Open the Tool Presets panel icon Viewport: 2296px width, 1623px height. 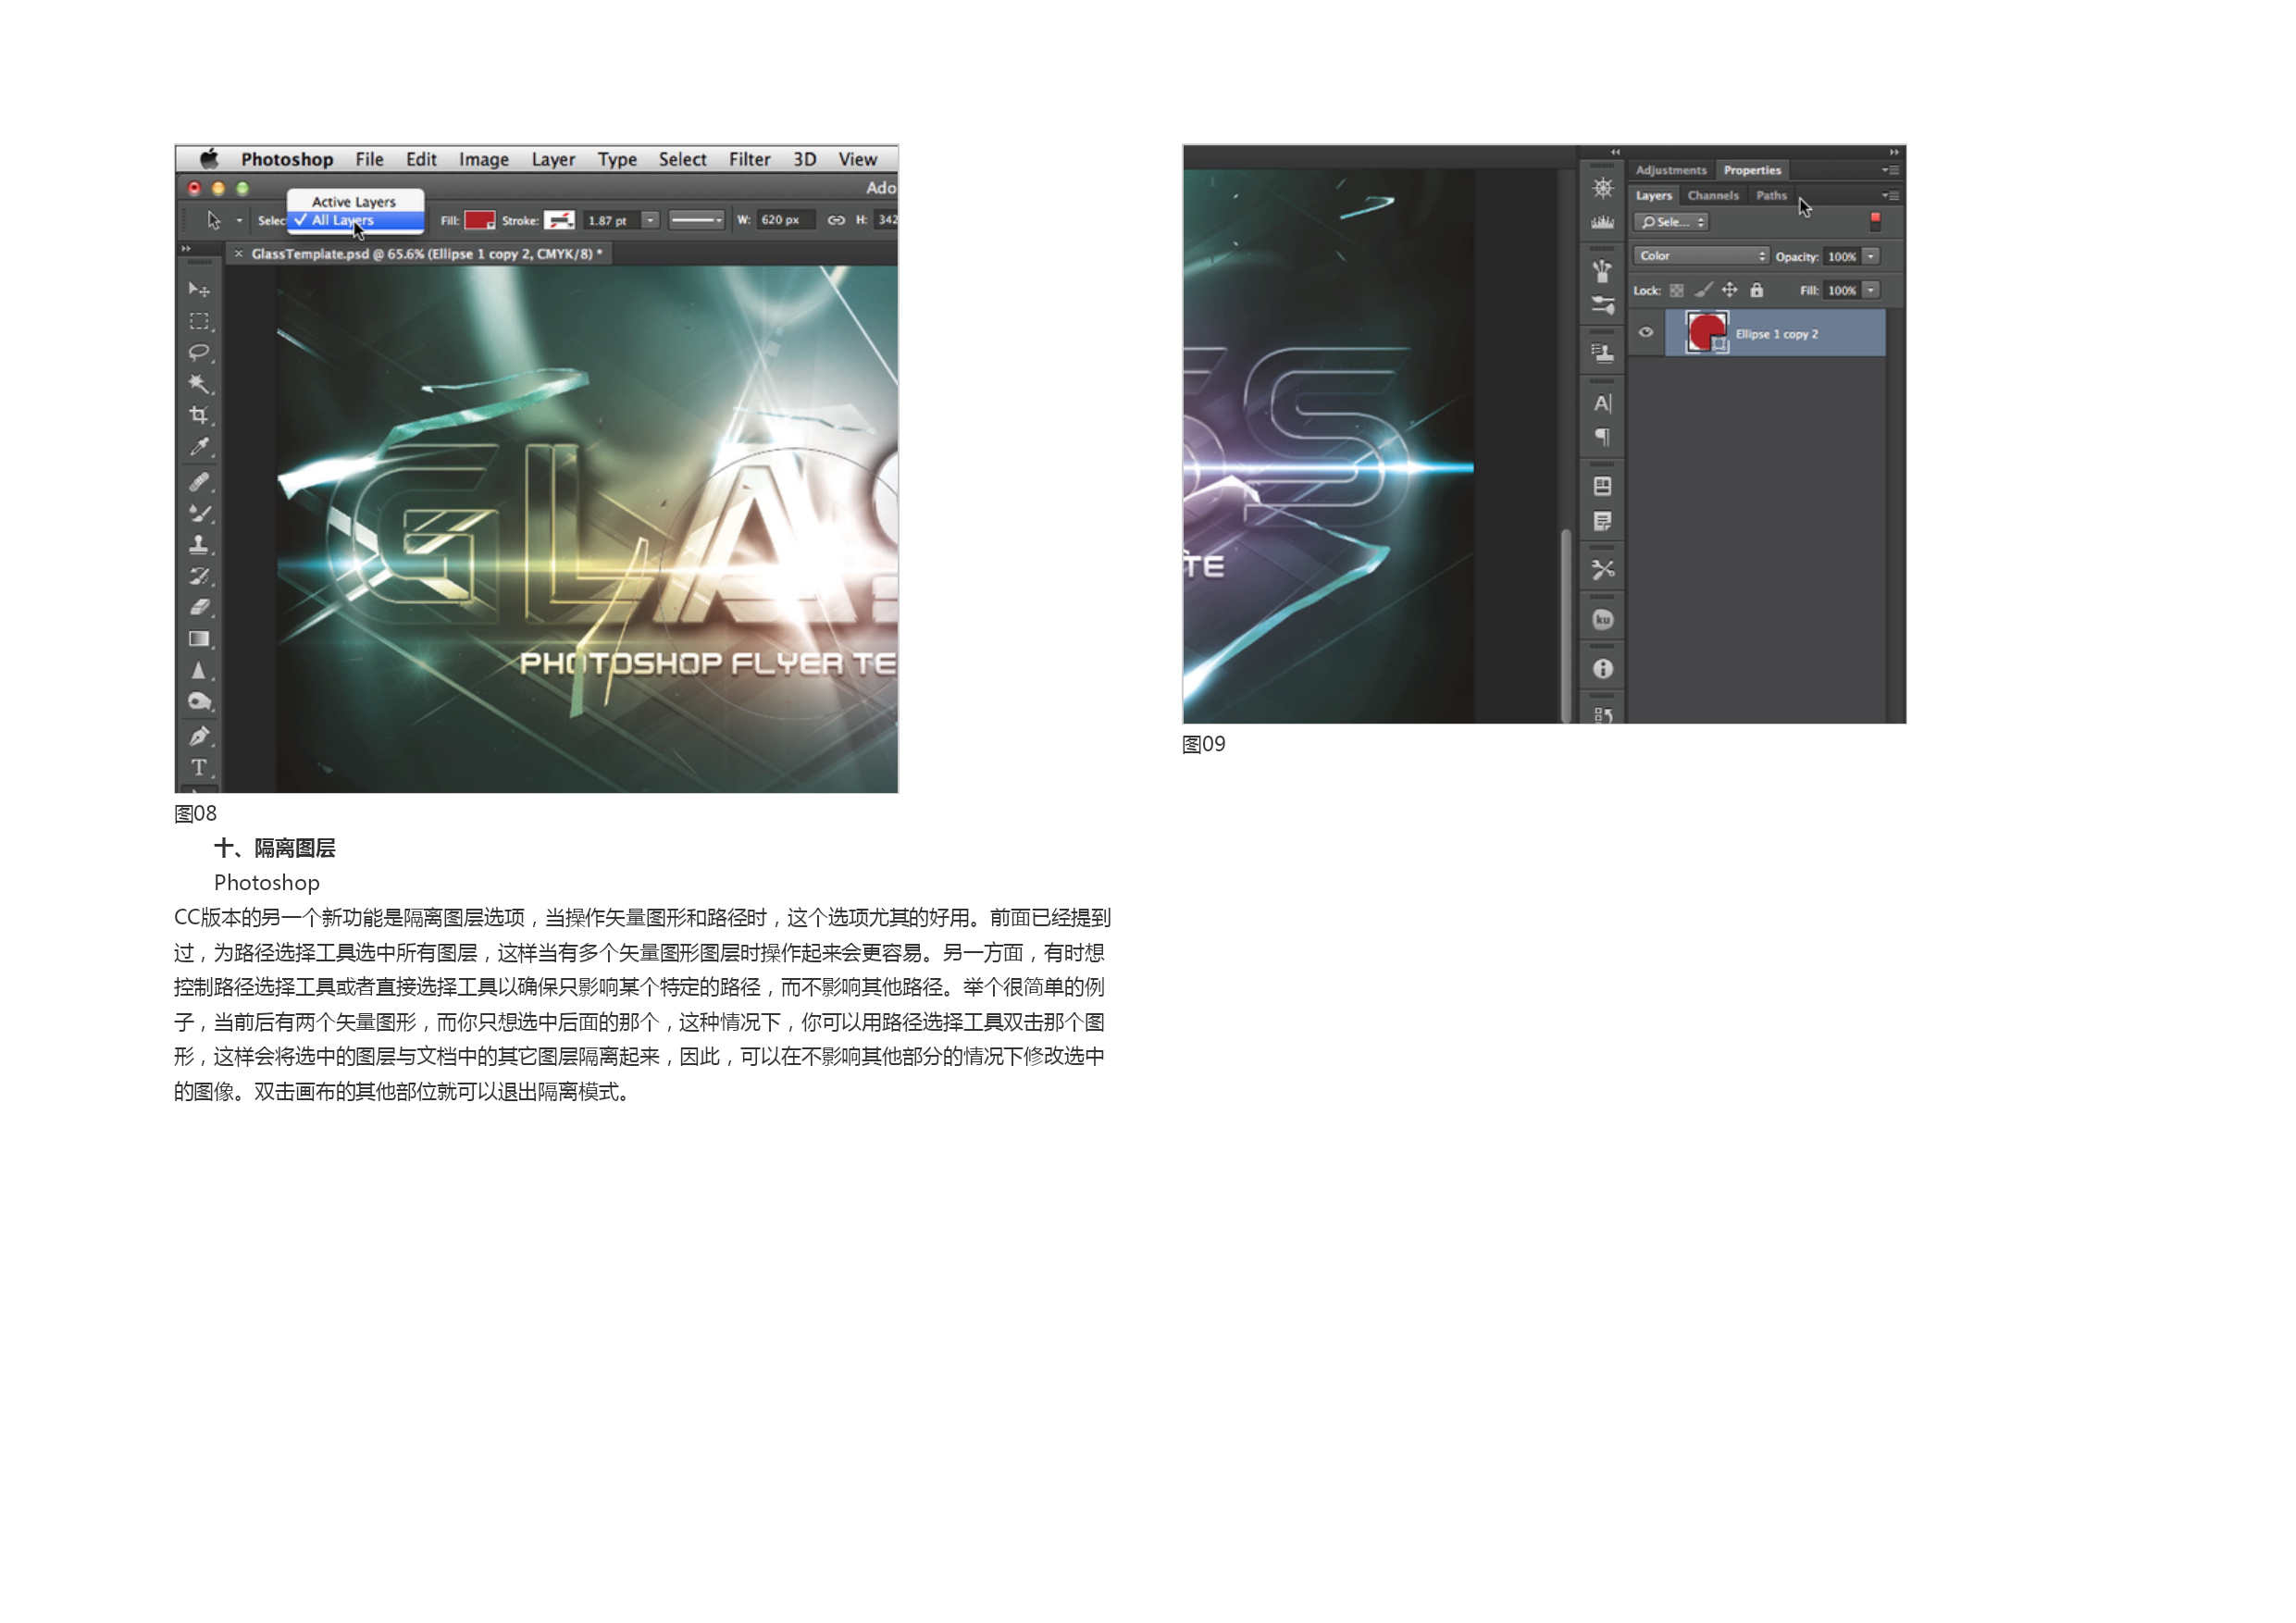point(1602,570)
